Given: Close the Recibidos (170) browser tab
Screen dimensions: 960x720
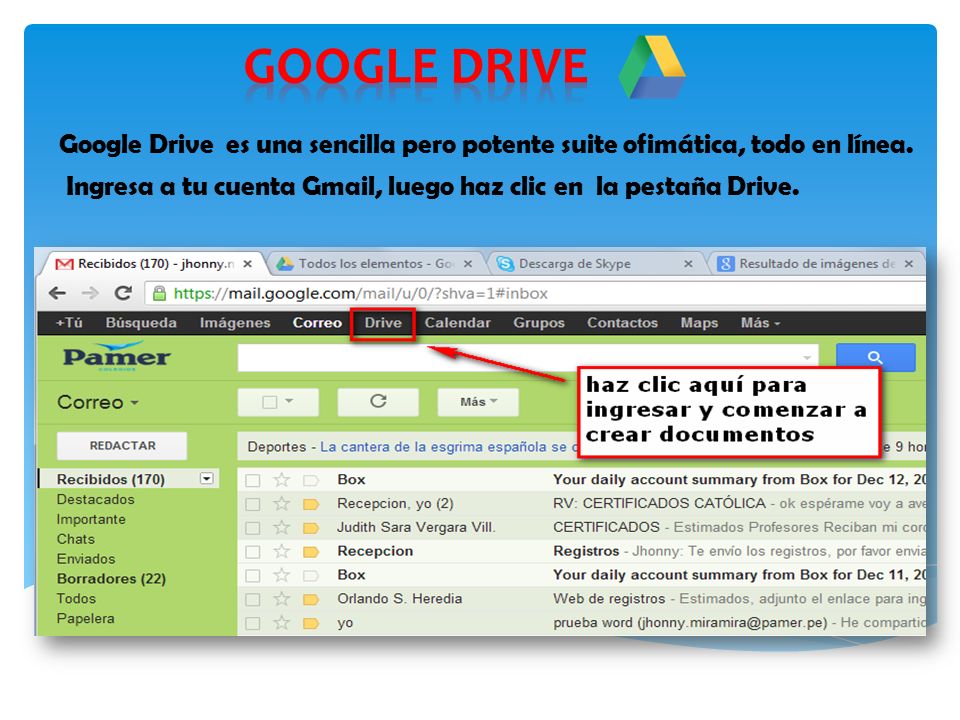Looking at the screenshot, I should tap(247, 264).
